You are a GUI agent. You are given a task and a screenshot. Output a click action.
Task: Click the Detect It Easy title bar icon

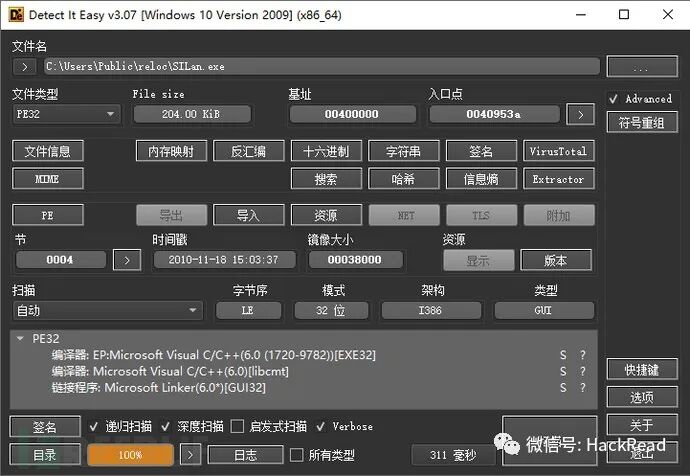[16, 15]
